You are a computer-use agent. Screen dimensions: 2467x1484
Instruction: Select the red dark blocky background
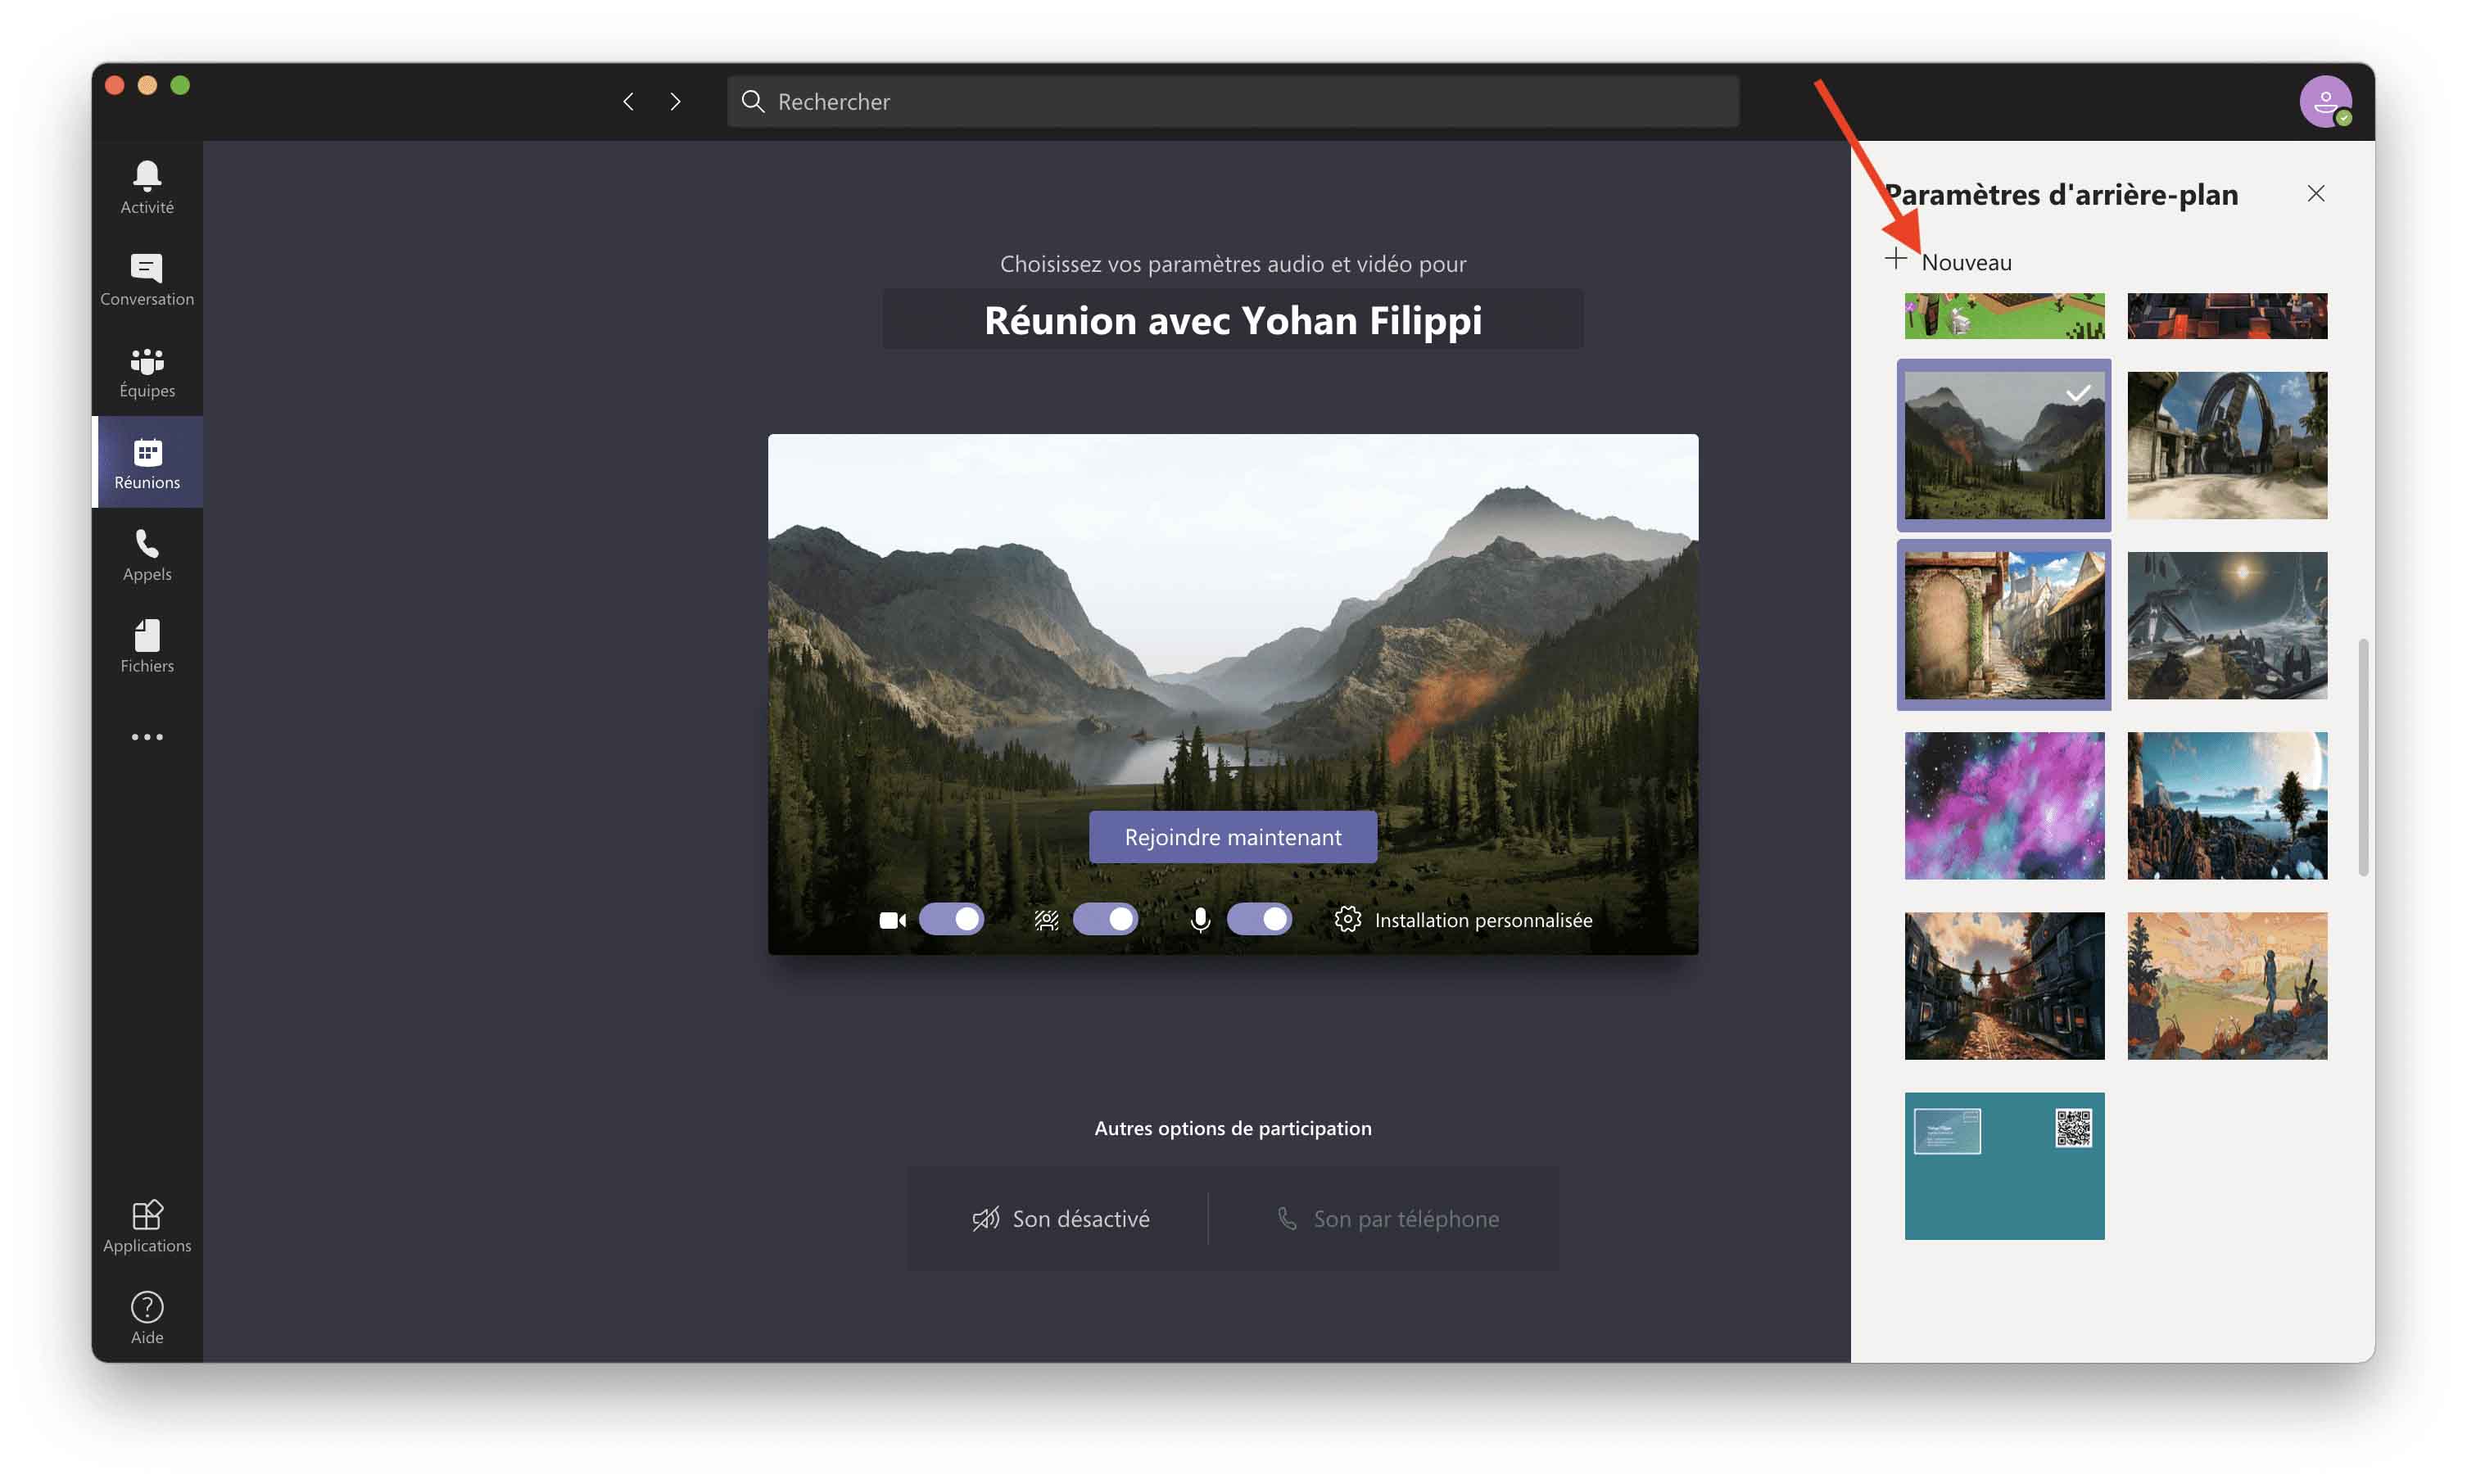point(2226,316)
